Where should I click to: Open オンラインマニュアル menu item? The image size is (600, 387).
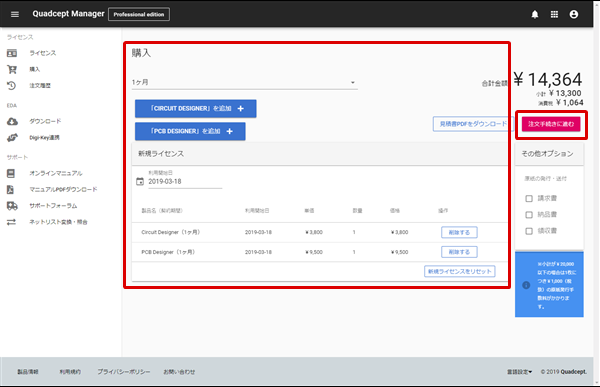[56, 173]
